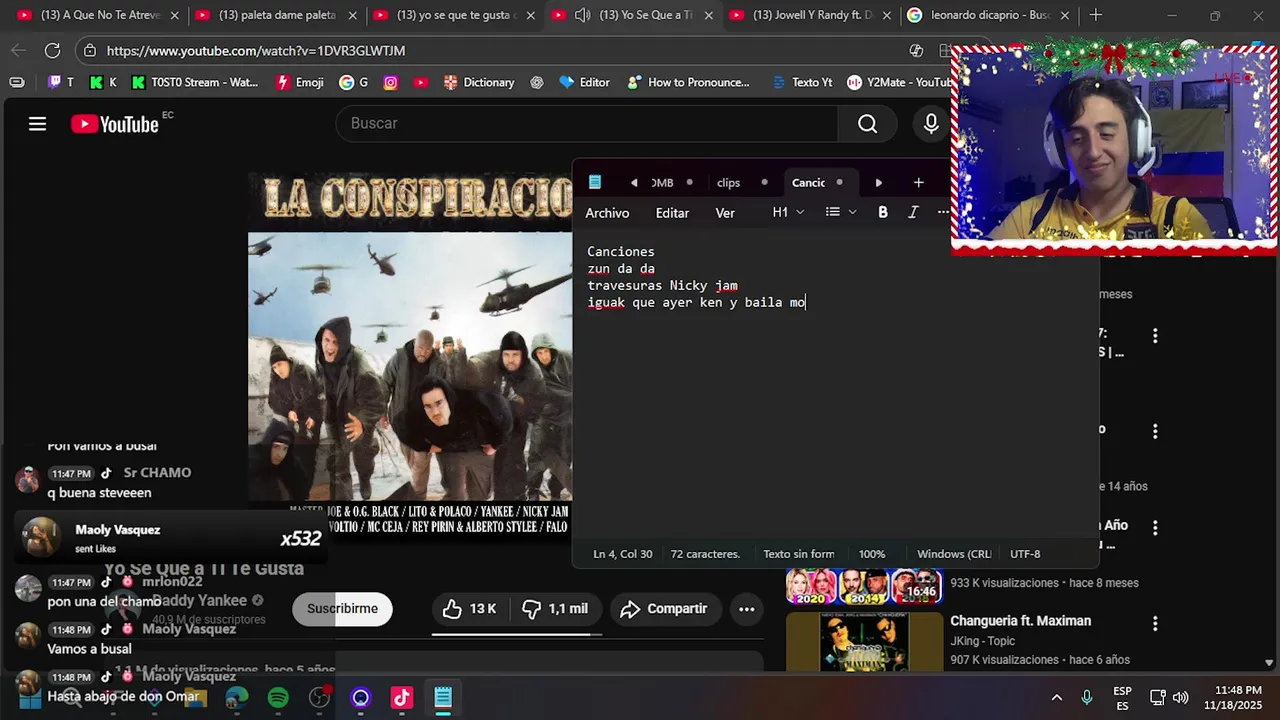Move the Notepad tab strip left with the arrow
The height and width of the screenshot is (720, 1280).
(x=634, y=183)
